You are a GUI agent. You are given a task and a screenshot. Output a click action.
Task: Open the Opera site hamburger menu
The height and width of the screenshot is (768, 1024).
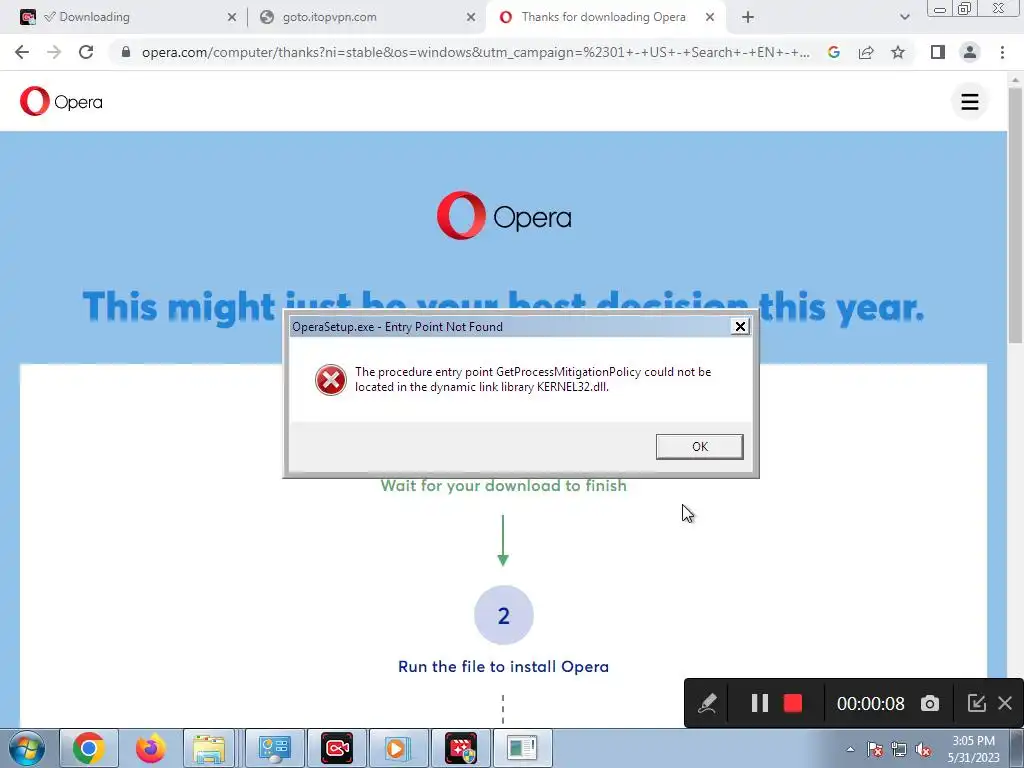click(x=970, y=101)
